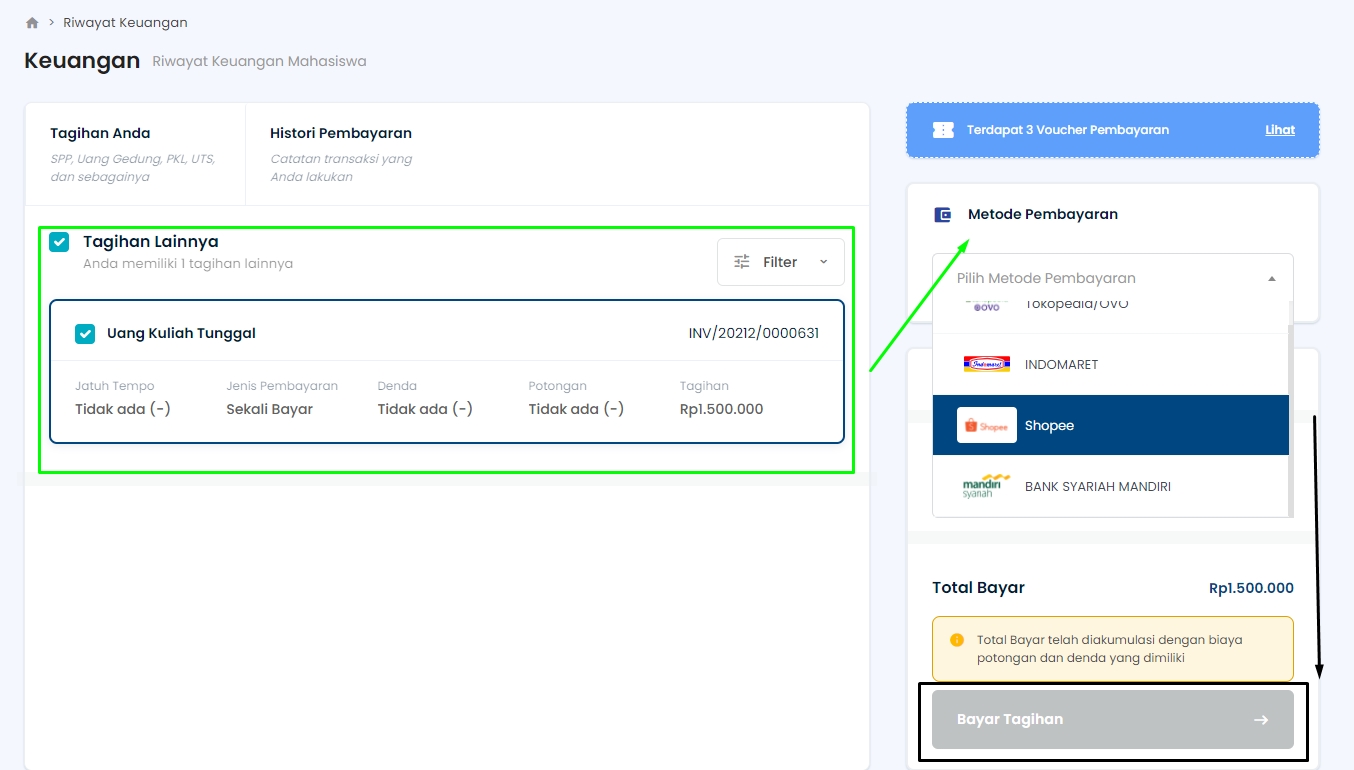Click the Riwayat Keuangan breadcrumb
The height and width of the screenshot is (770, 1354).
(125, 23)
